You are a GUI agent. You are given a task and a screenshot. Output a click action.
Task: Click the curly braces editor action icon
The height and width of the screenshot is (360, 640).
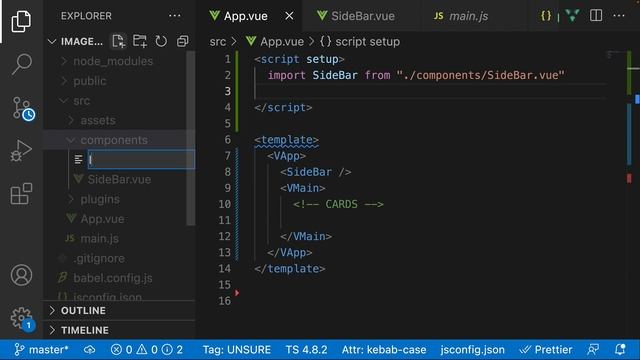point(546,16)
